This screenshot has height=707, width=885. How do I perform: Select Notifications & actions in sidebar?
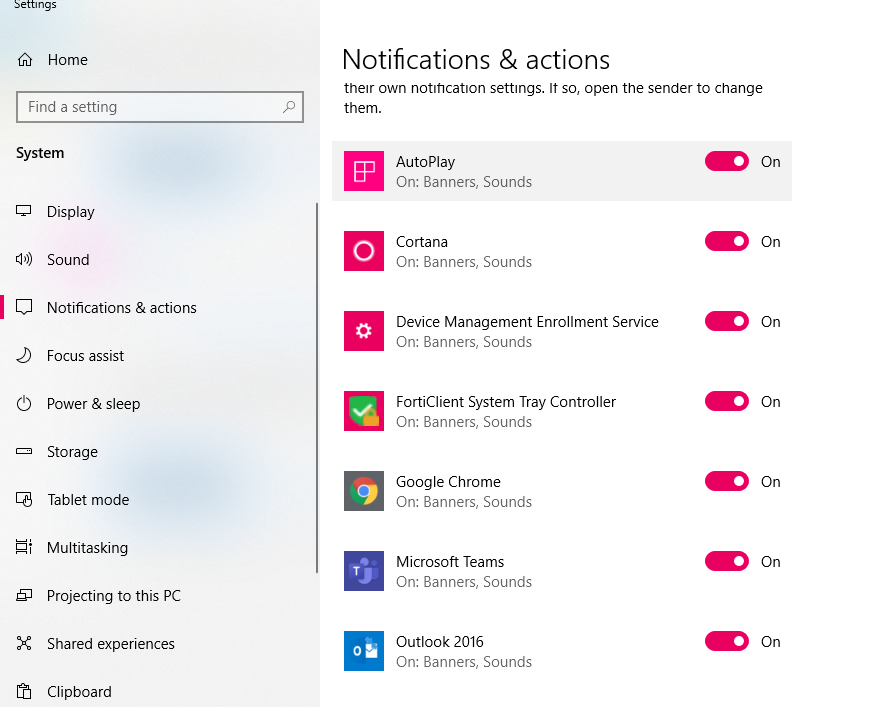pyautogui.click(x=158, y=308)
